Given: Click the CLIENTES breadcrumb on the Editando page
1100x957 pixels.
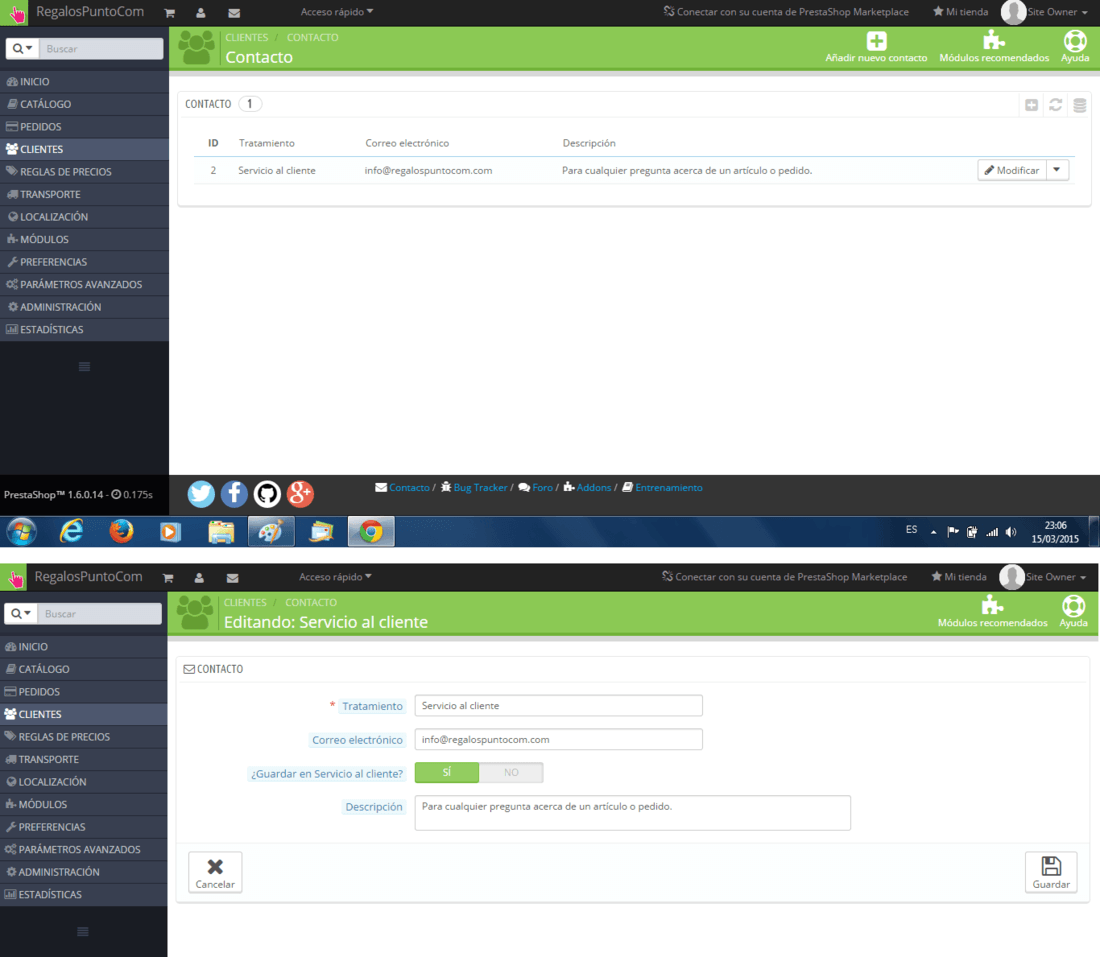Looking at the screenshot, I should click(245, 602).
